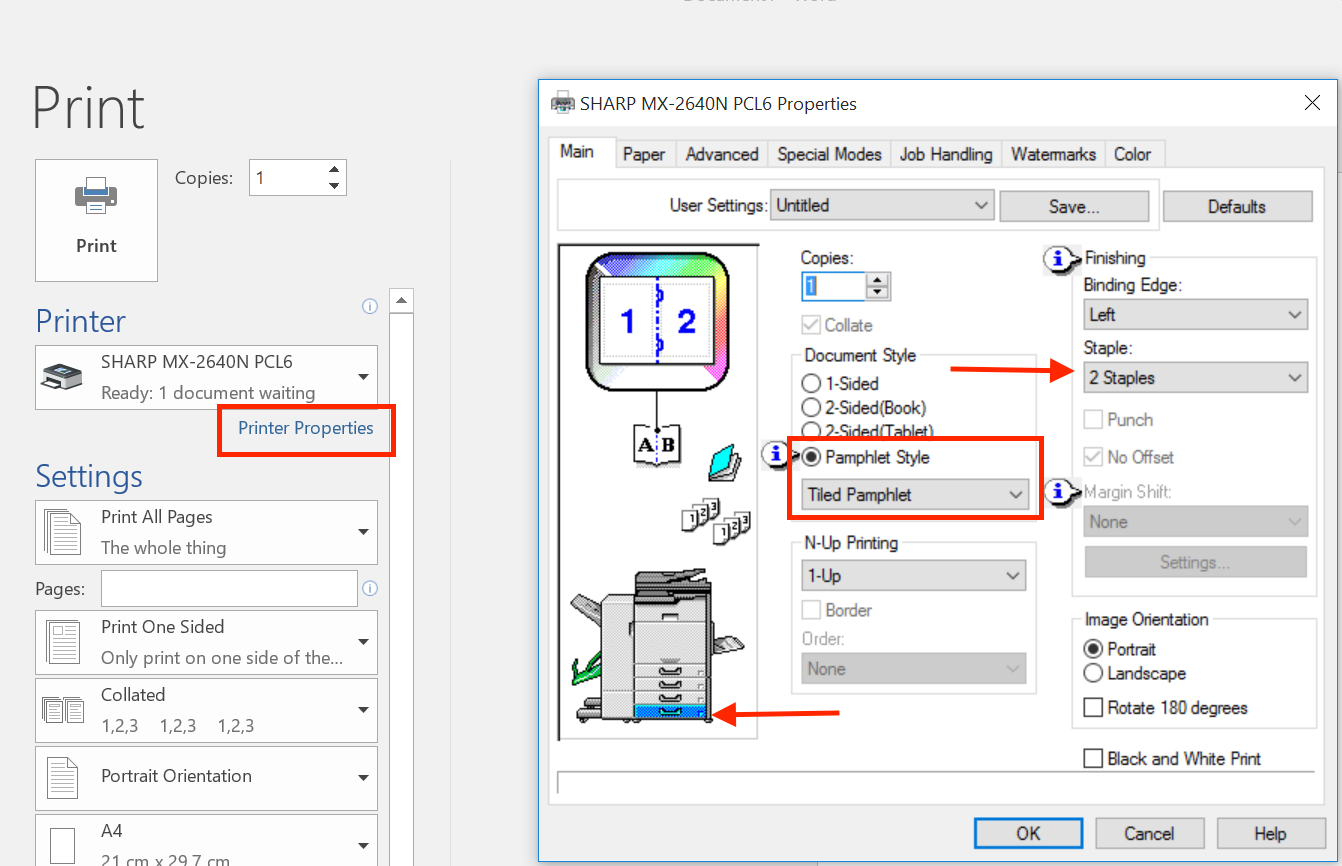The image size is (1342, 866).
Task: Click the info icon next to Finishing
Action: click(1057, 259)
